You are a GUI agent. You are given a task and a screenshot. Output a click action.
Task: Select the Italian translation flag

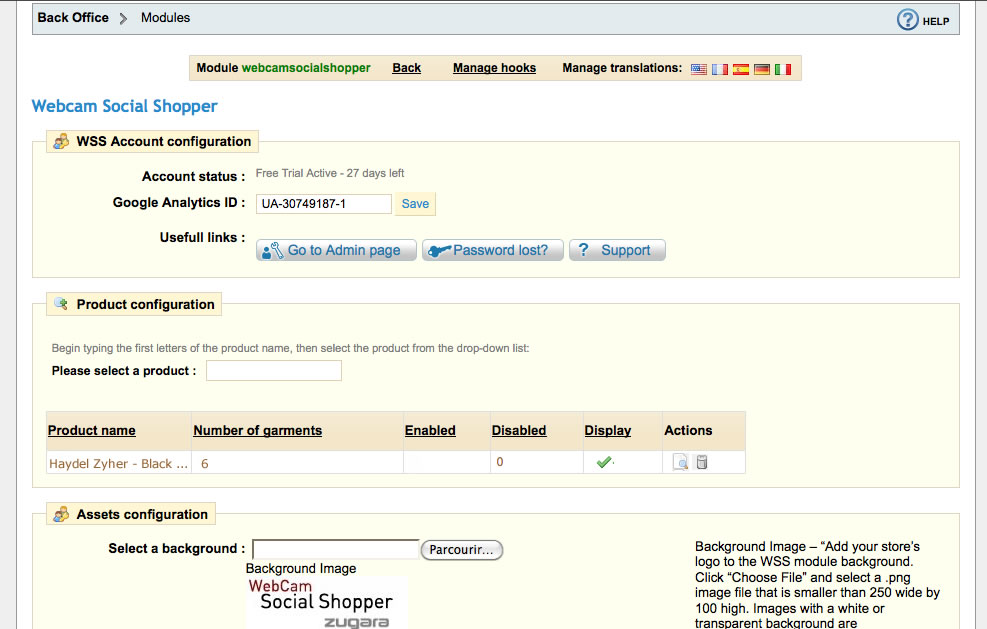point(782,69)
